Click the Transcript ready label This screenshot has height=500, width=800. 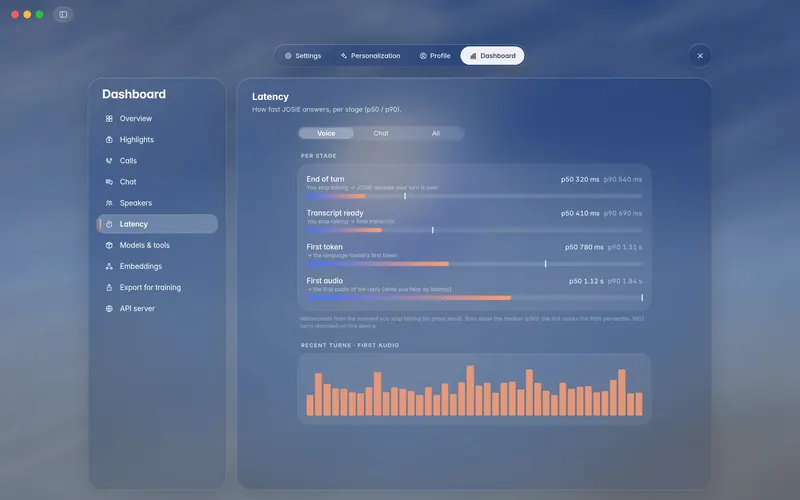(335, 213)
